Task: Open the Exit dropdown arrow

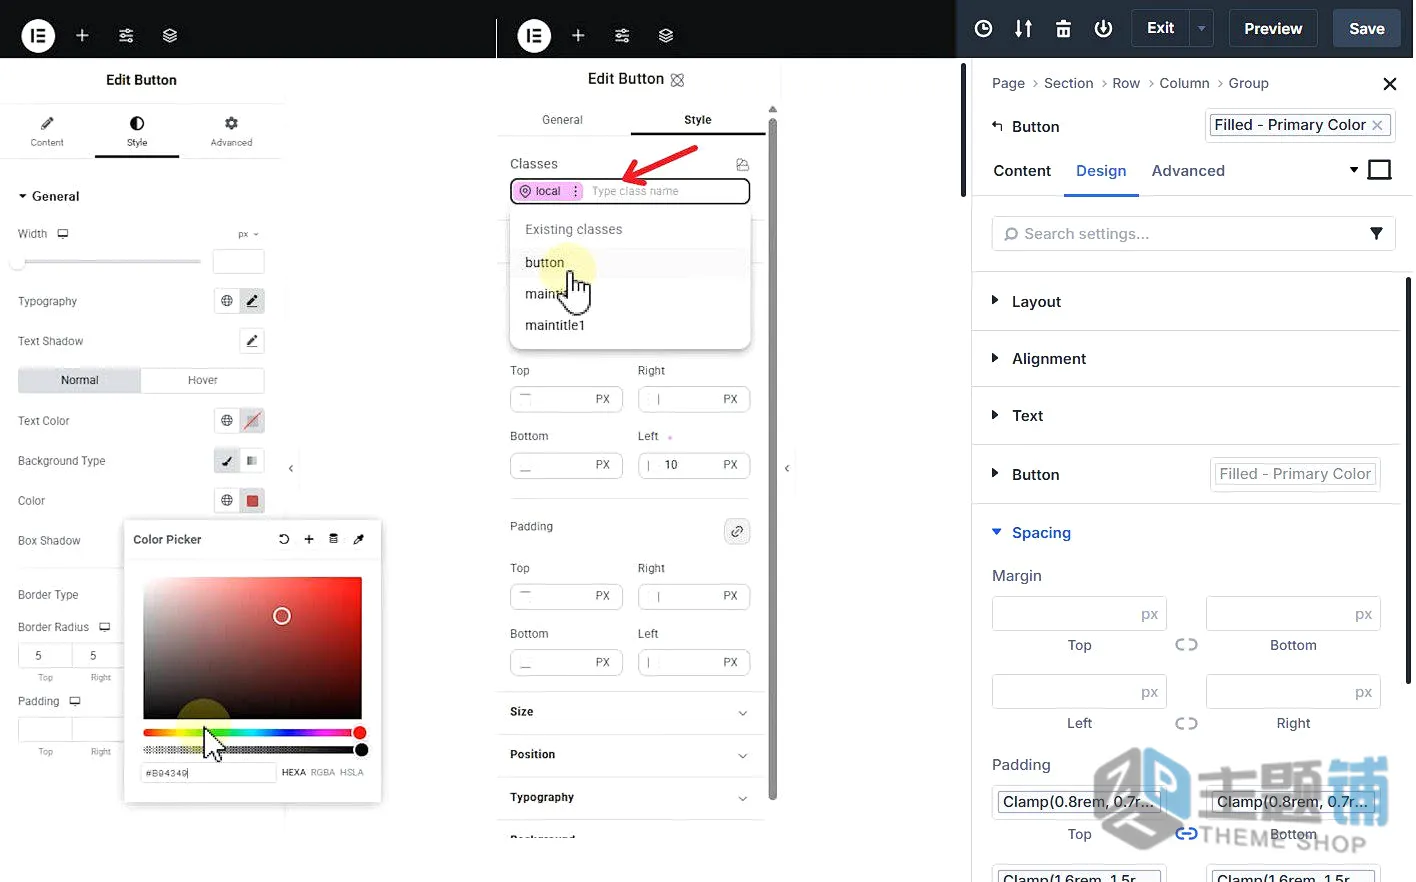Action: [1201, 29]
